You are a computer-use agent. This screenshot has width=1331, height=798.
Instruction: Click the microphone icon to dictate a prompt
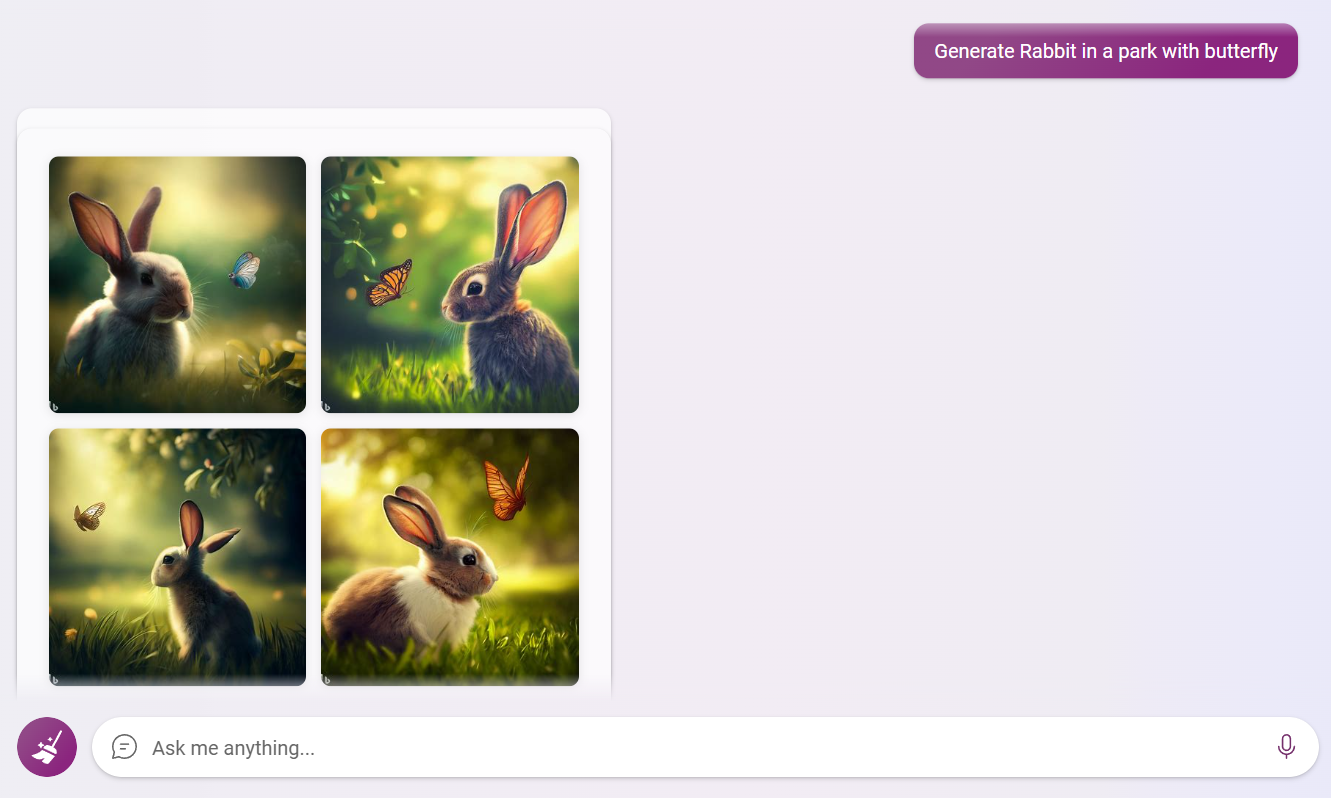[1286, 745]
